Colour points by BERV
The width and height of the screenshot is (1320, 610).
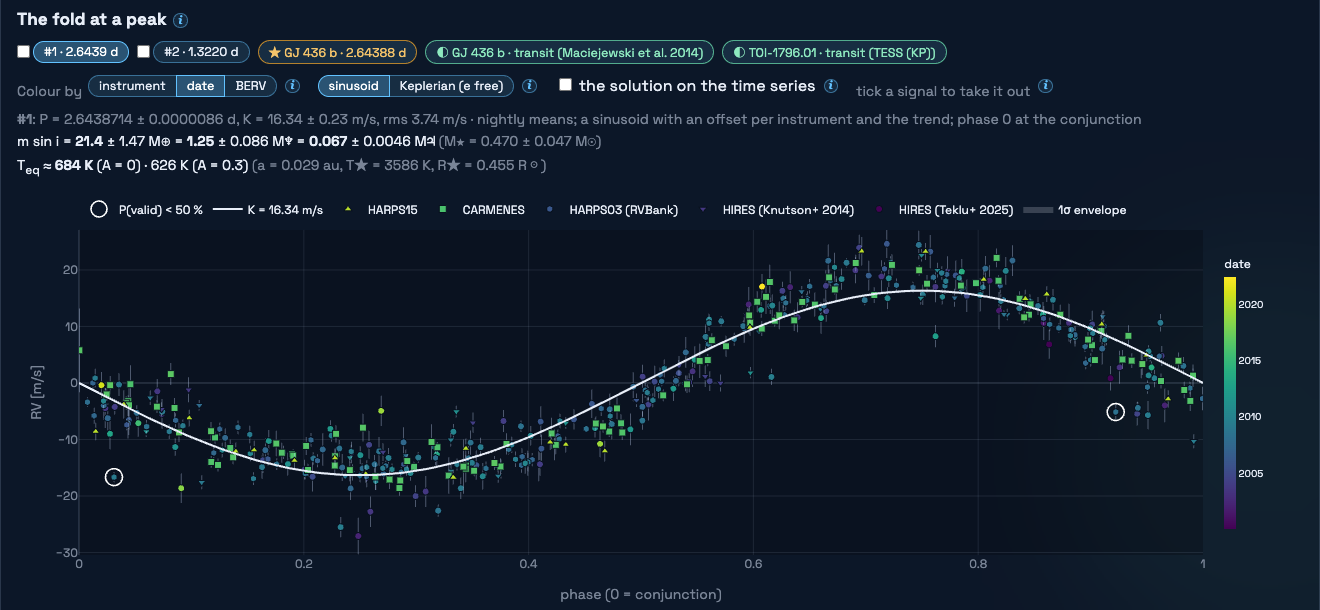coord(250,86)
